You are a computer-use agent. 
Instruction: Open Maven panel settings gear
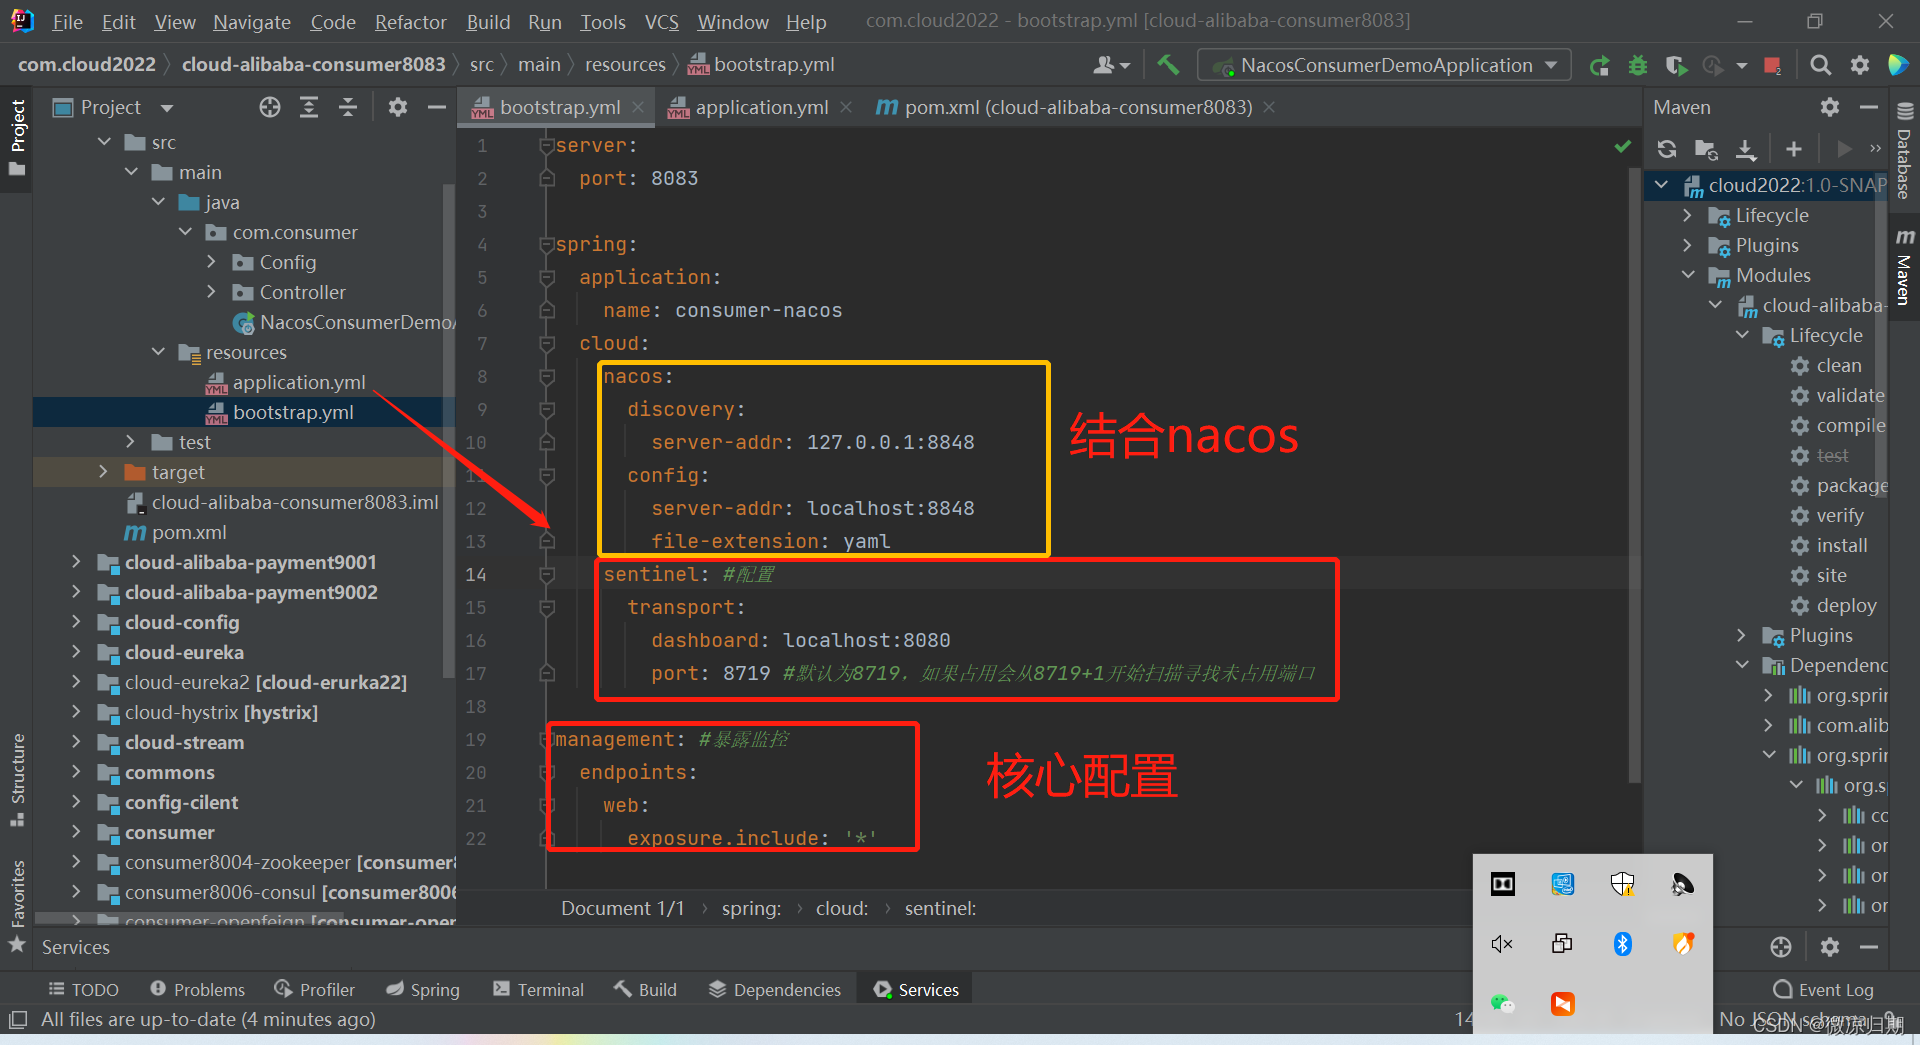[x=1830, y=107]
